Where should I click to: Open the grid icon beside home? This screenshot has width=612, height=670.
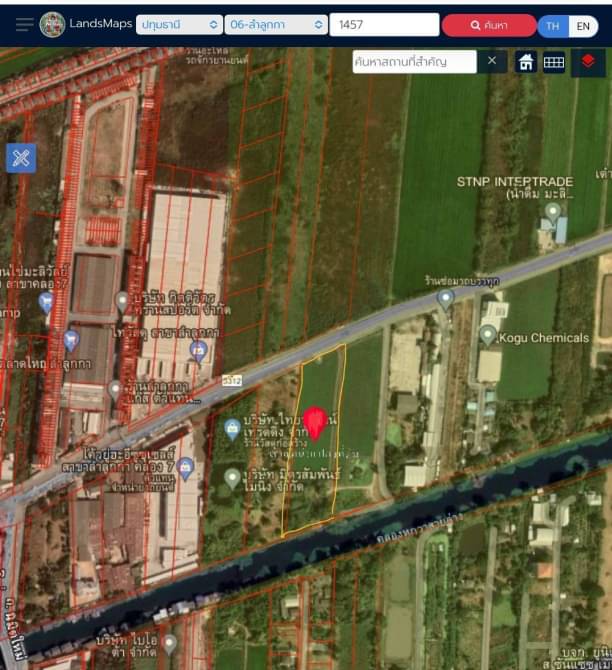553,62
